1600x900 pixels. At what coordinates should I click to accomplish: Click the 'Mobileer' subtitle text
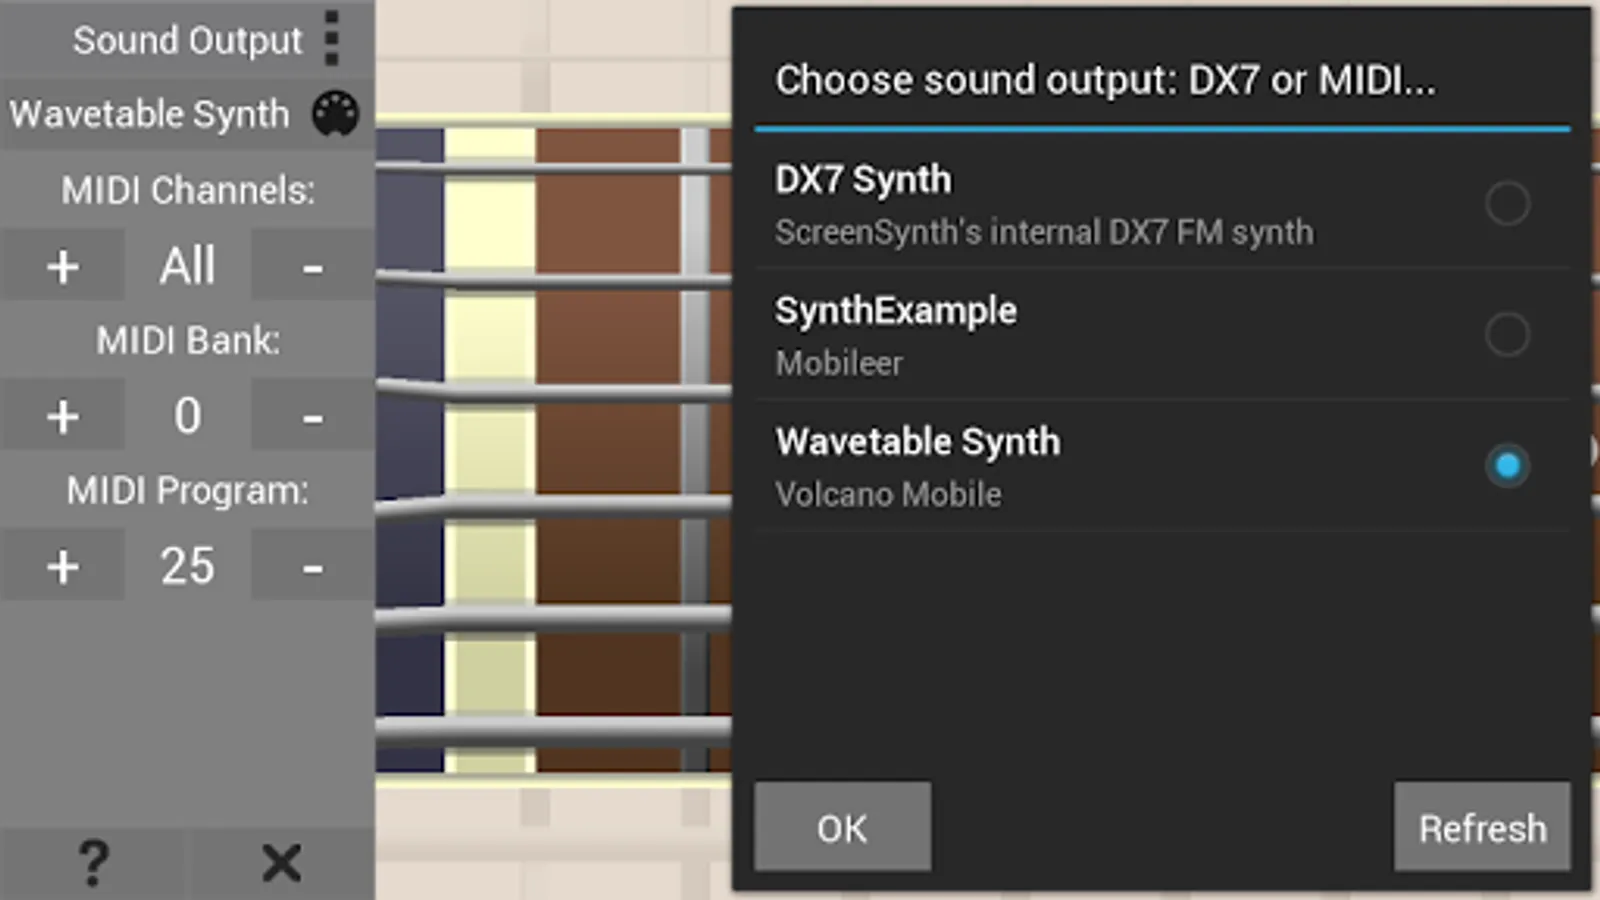(x=839, y=363)
